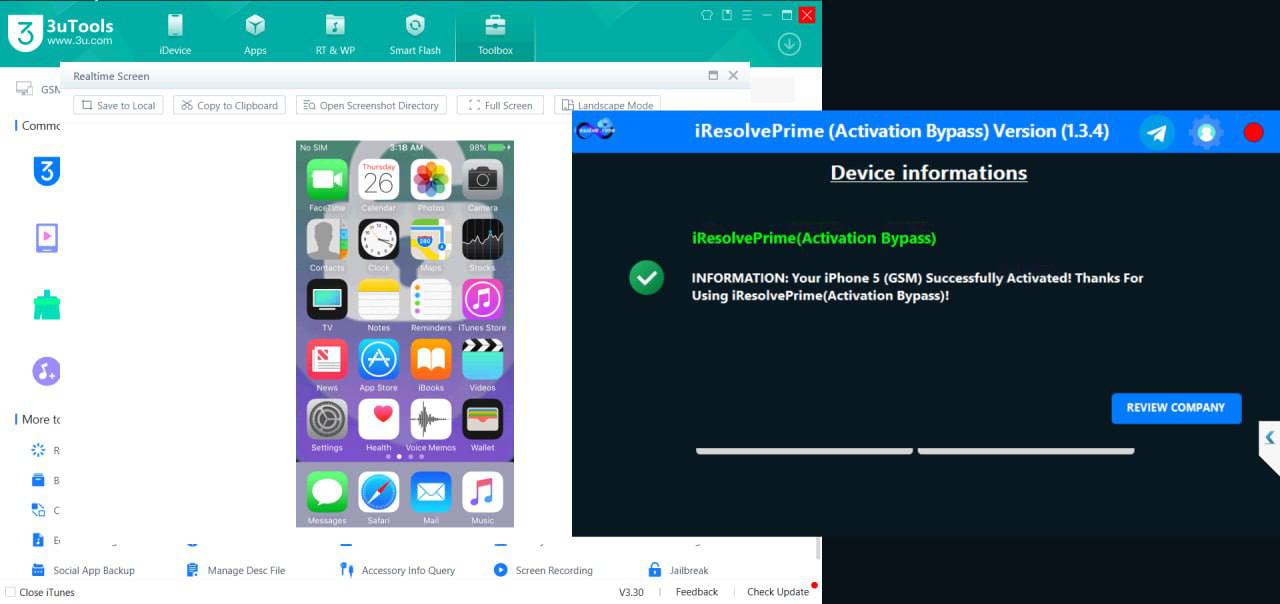Click the purple music note tool icon

(x=46, y=371)
